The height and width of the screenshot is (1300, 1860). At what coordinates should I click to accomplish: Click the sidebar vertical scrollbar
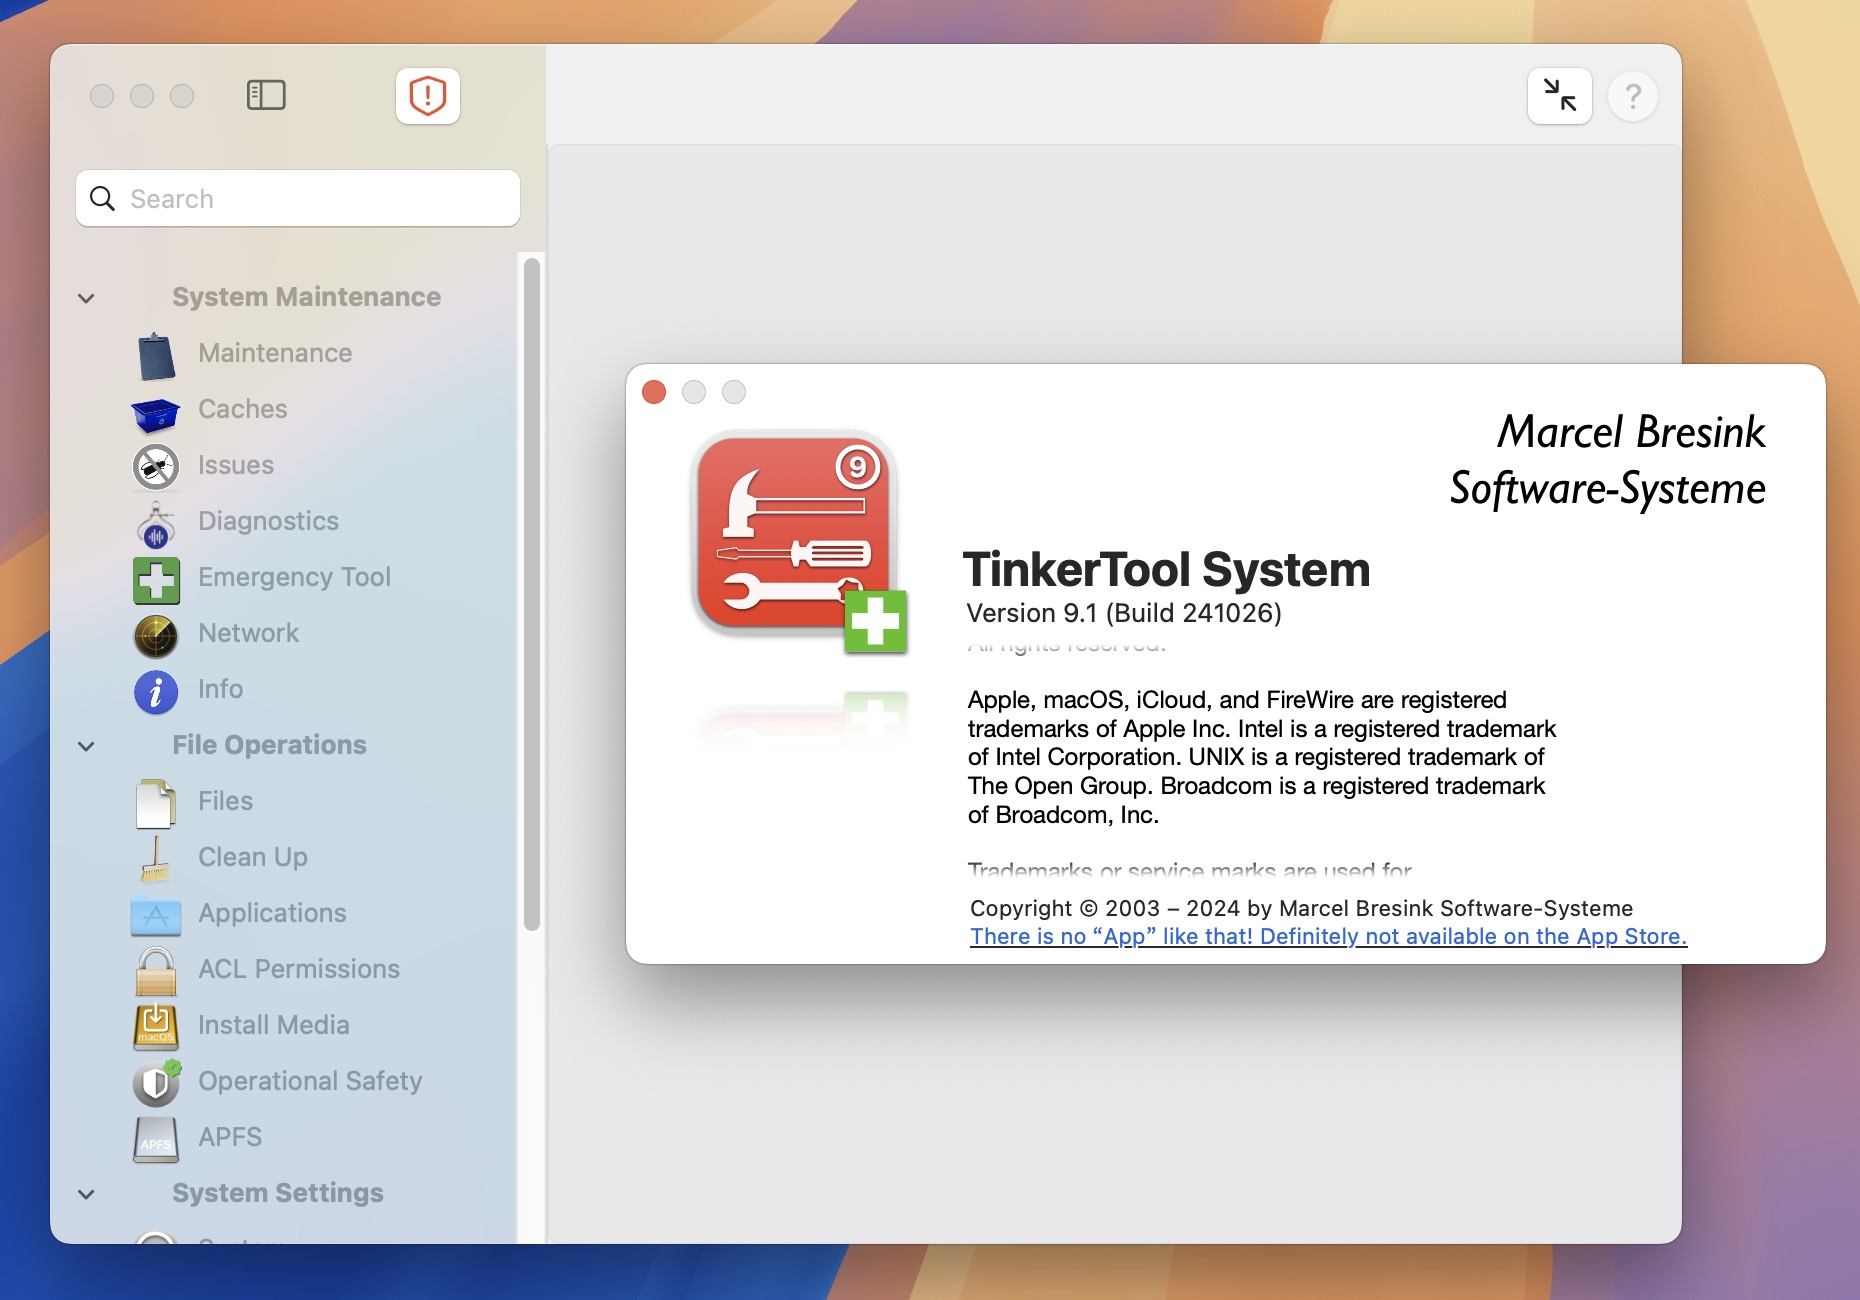tap(532, 594)
